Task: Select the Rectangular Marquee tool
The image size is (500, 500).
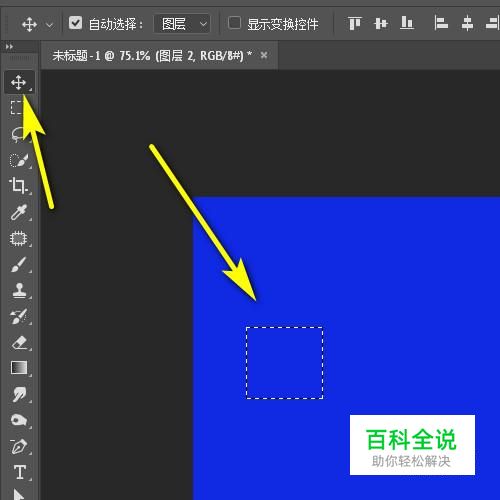Action: (16, 108)
